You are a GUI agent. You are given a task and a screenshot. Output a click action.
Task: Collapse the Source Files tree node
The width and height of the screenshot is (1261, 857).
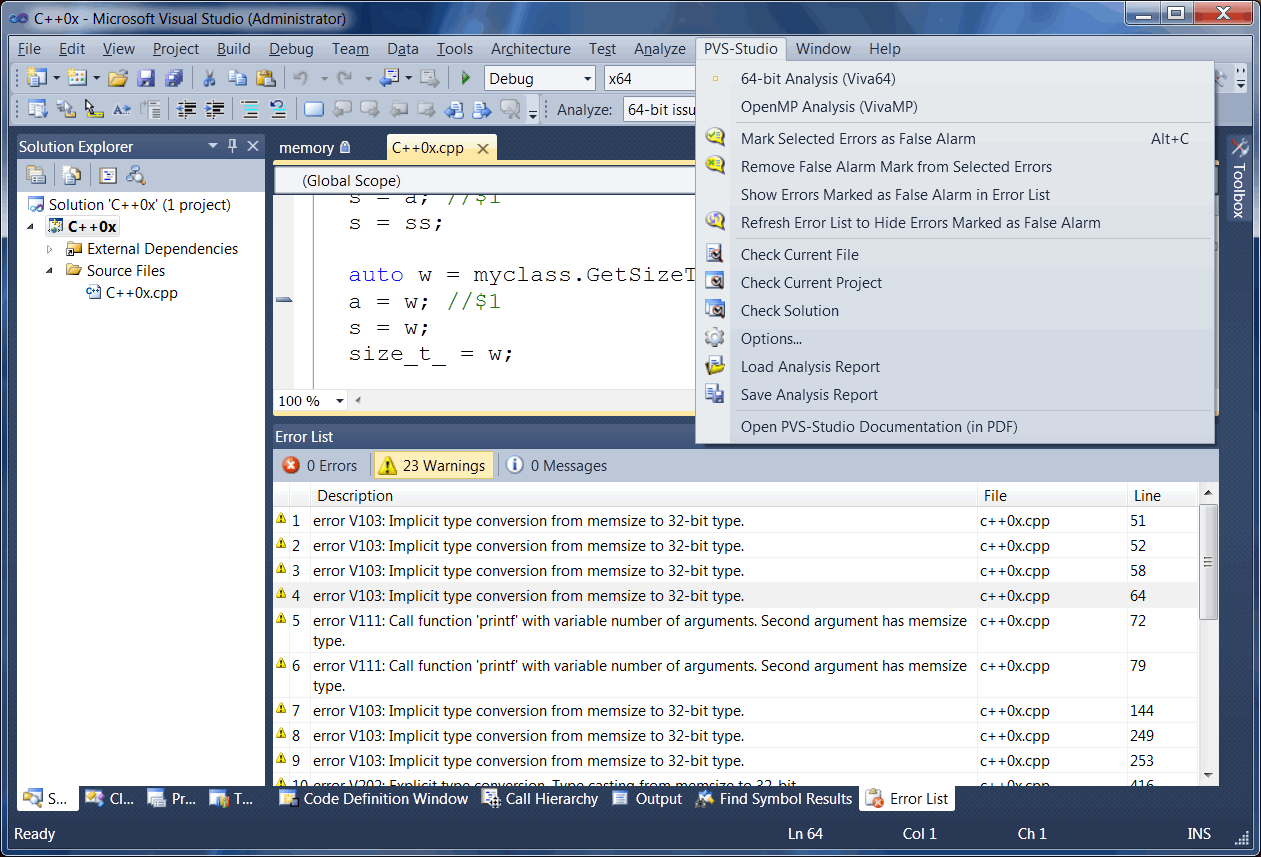click(50, 270)
